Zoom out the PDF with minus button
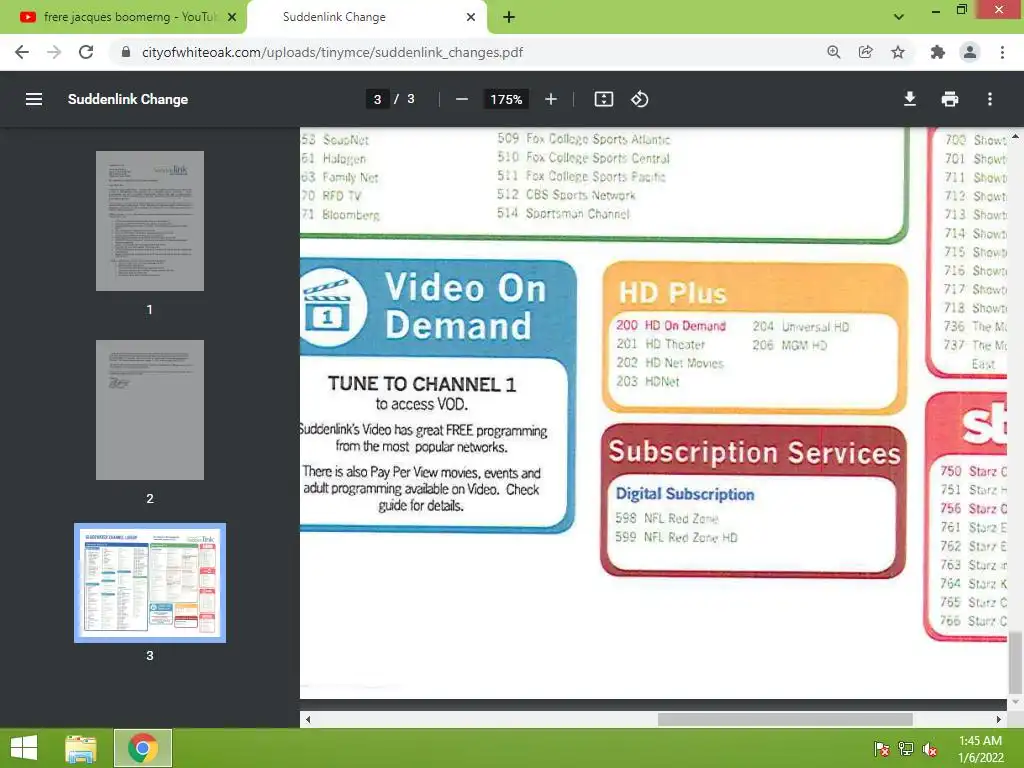The image size is (1024, 768). tap(462, 99)
